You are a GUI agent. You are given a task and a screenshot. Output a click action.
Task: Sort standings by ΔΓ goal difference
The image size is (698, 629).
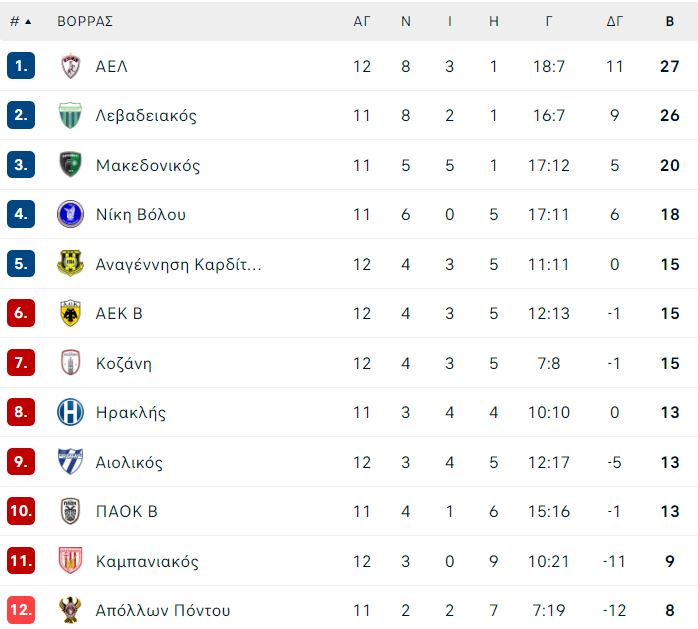point(614,21)
